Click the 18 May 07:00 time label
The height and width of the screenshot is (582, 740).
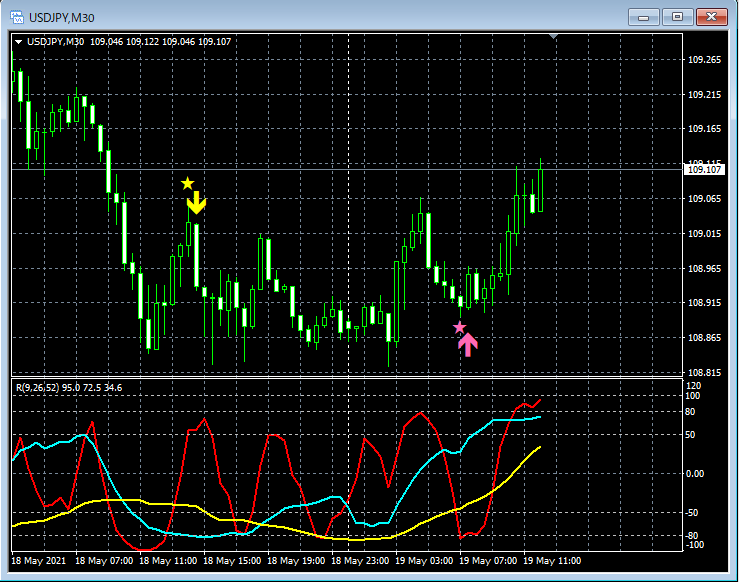pyautogui.click(x=104, y=561)
